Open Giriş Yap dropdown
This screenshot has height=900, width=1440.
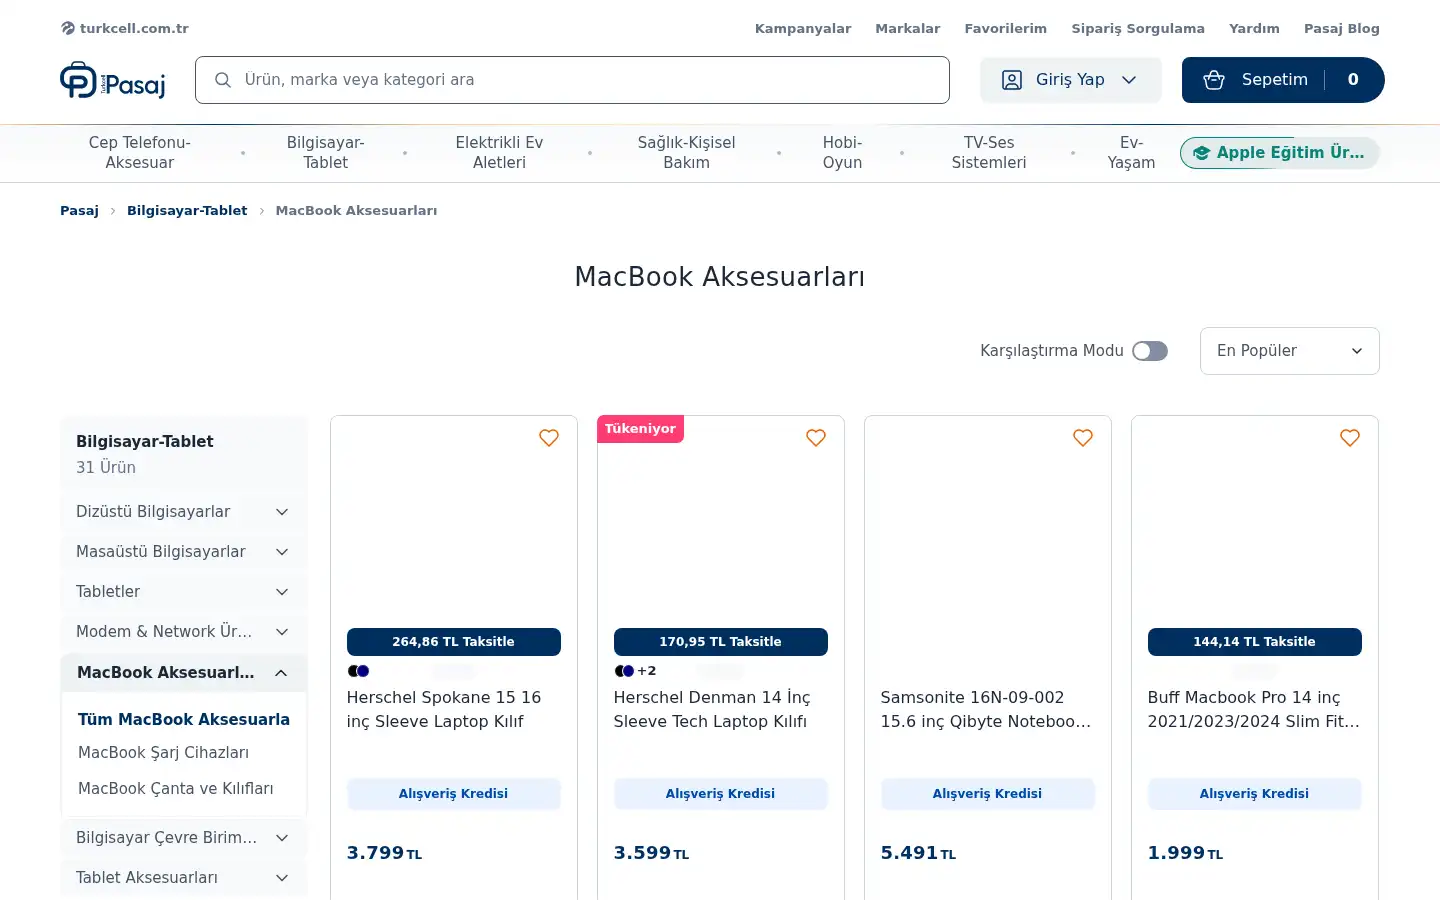[x=1071, y=80]
